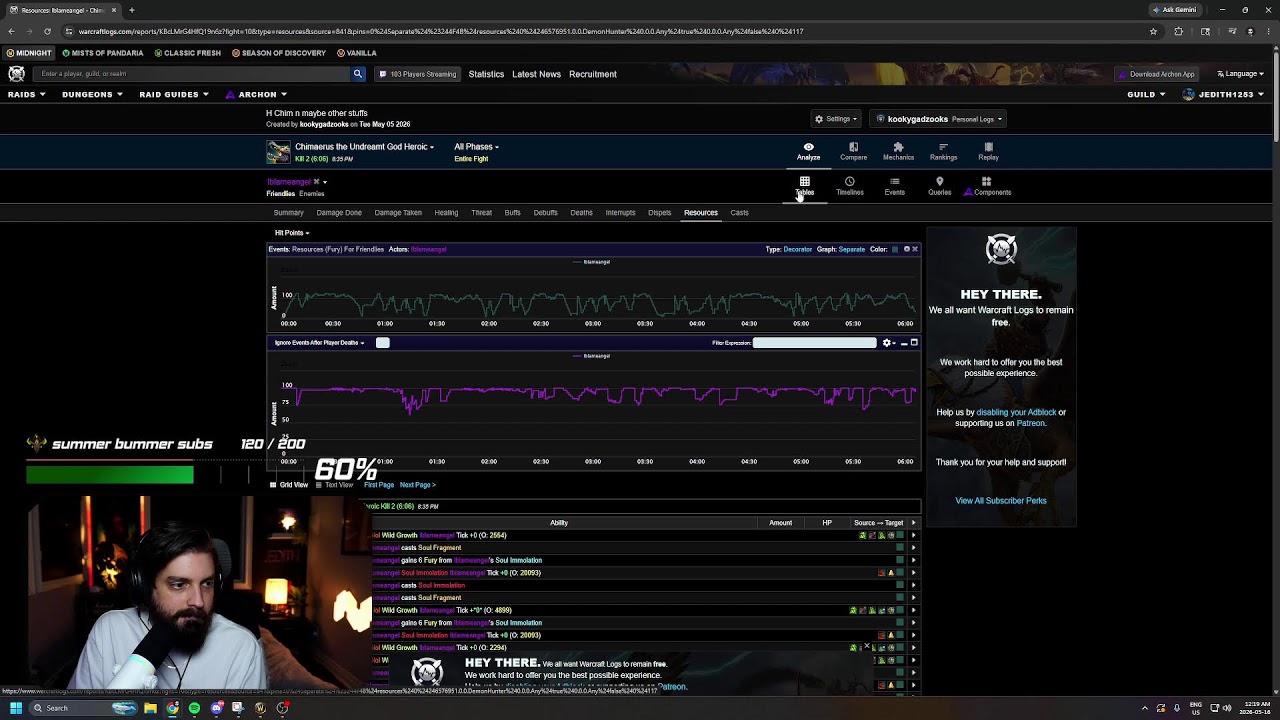Click the search magnifier button
1280x720 pixels.
tap(358, 74)
